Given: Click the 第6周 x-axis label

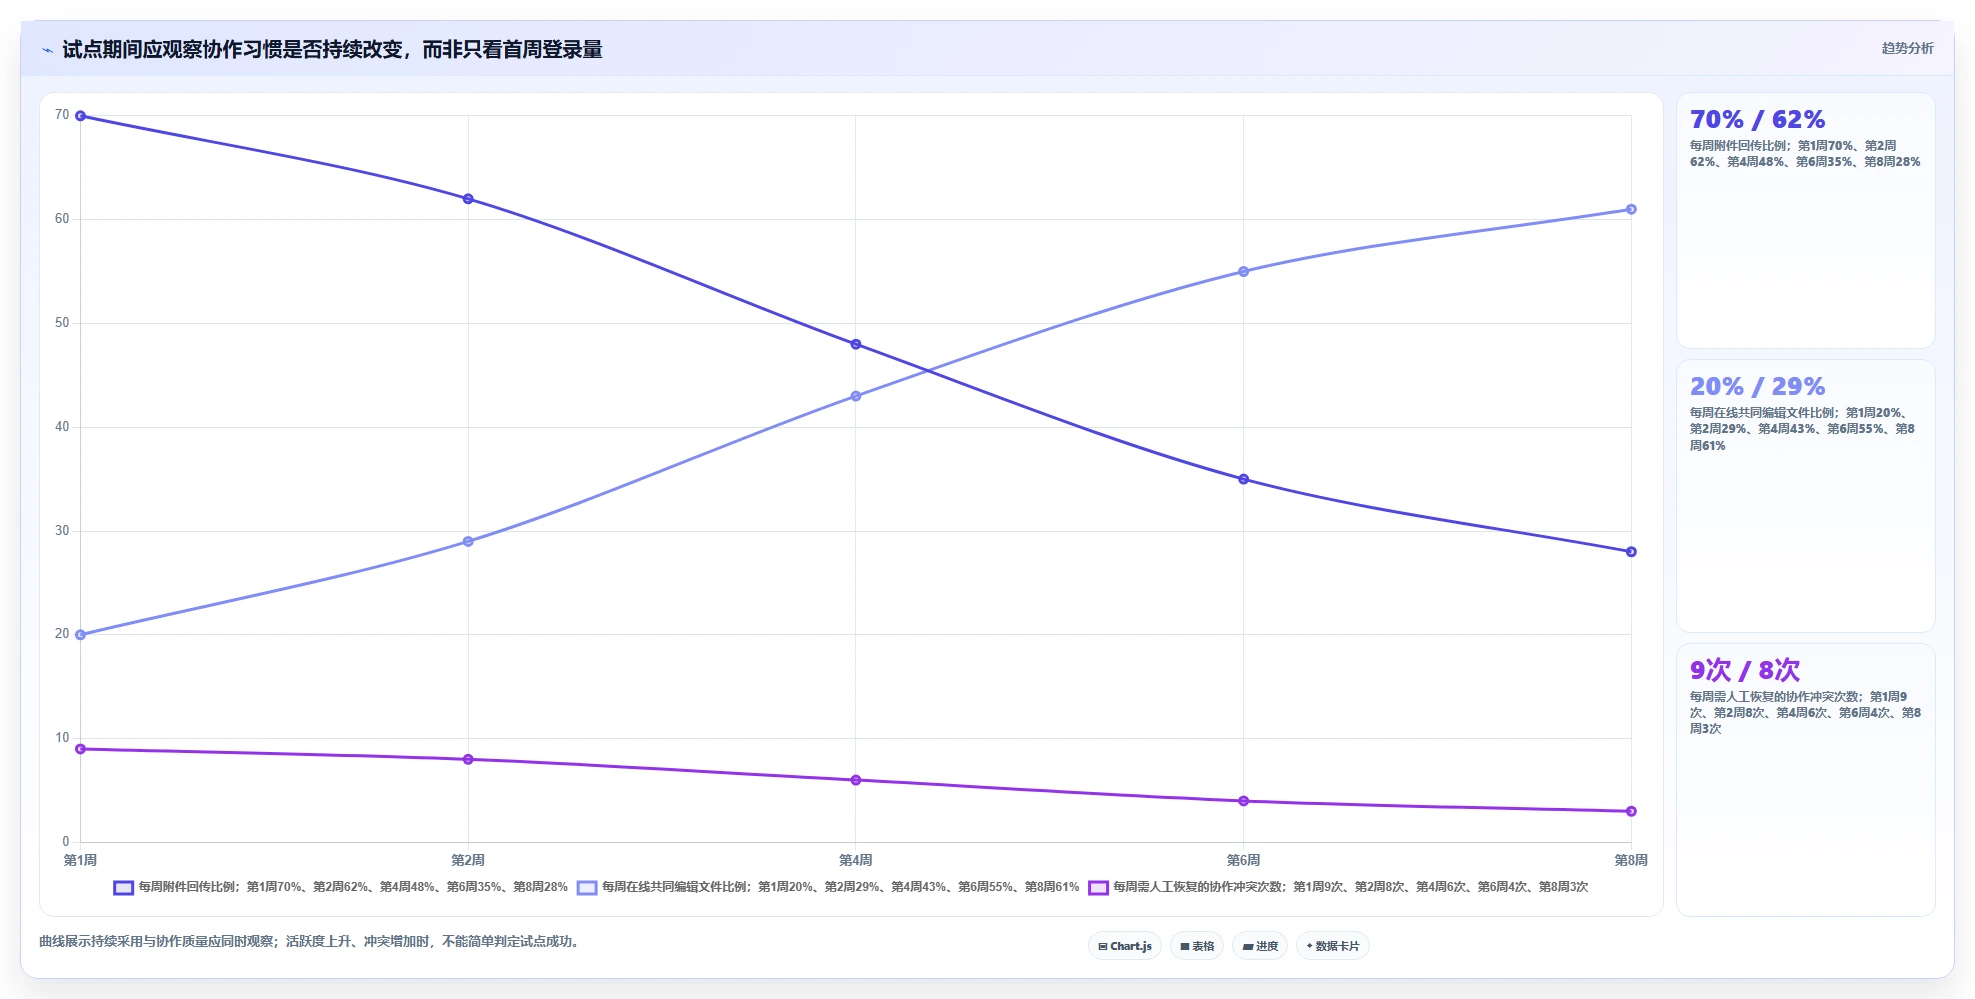Looking at the screenshot, I should [1244, 860].
